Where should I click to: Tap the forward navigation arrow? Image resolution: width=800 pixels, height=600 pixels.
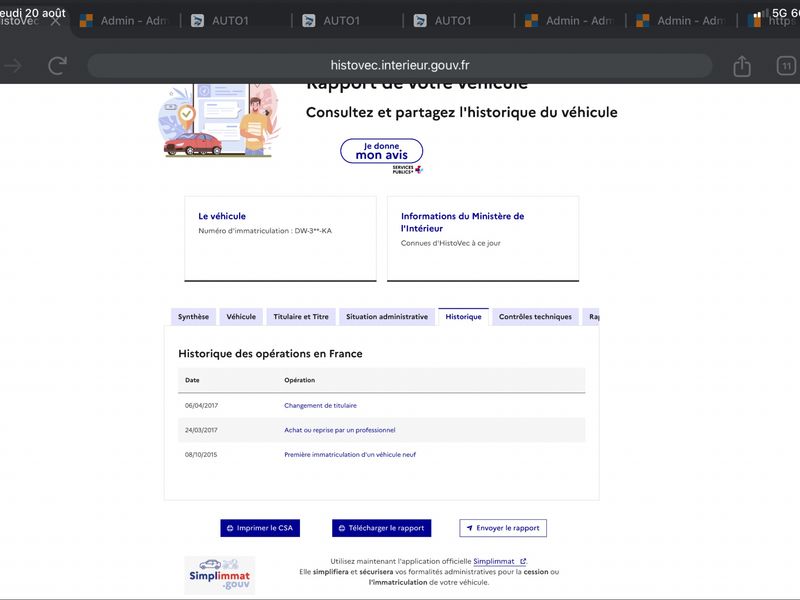pos(13,66)
